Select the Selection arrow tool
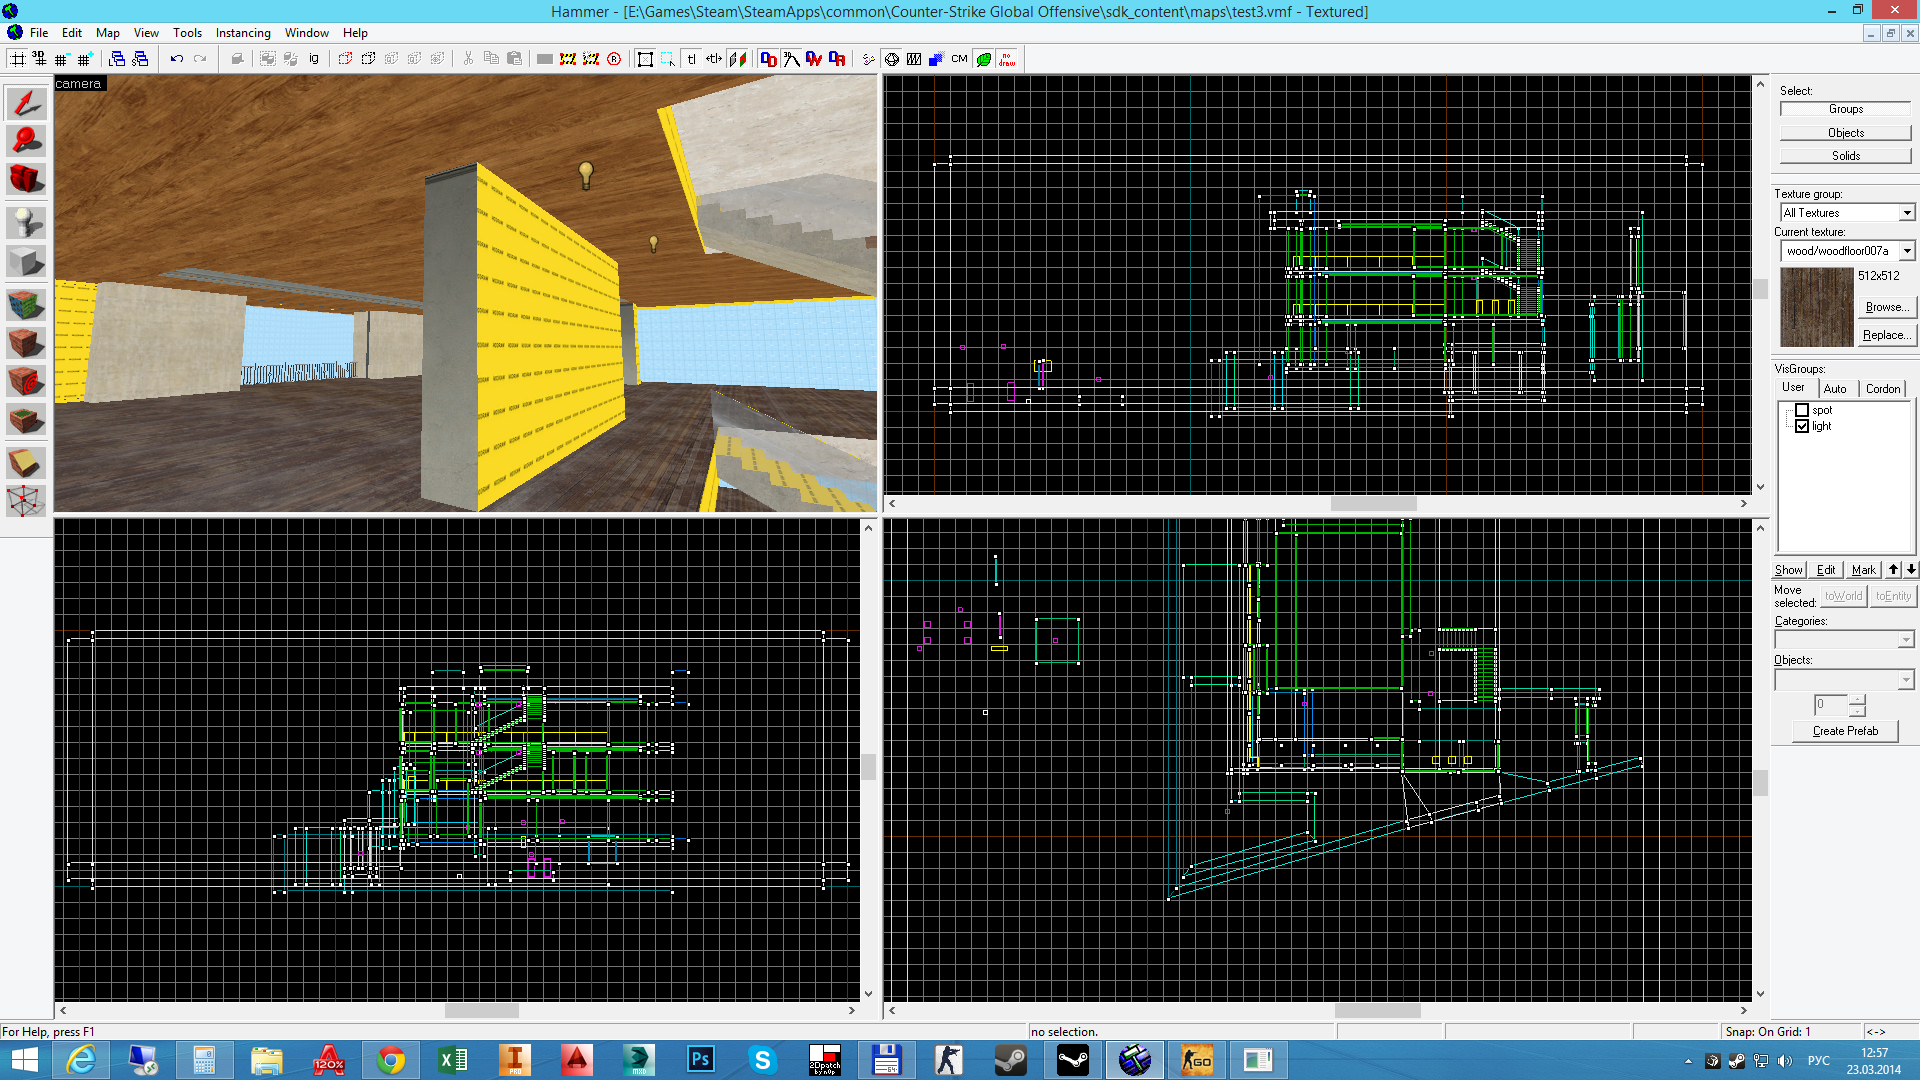 (x=26, y=103)
